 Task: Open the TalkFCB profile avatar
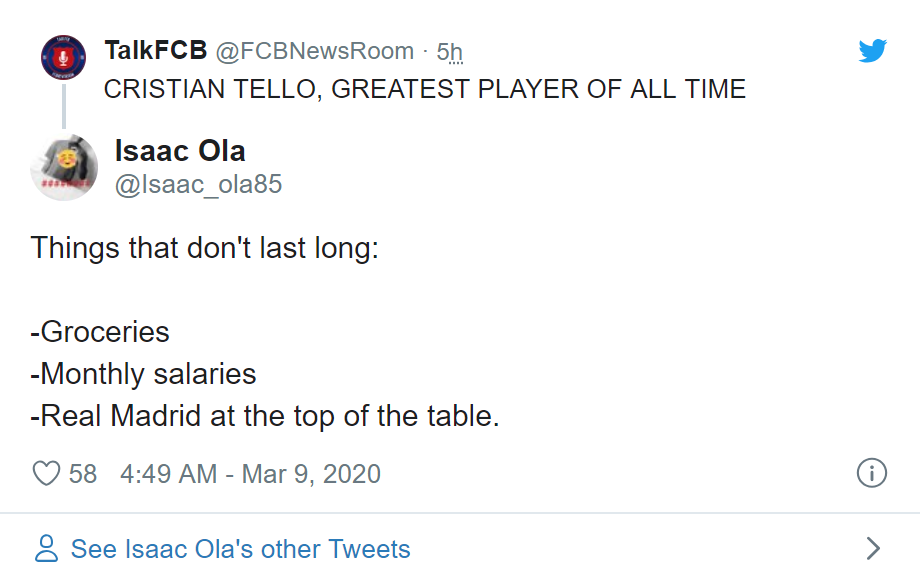click(63, 55)
